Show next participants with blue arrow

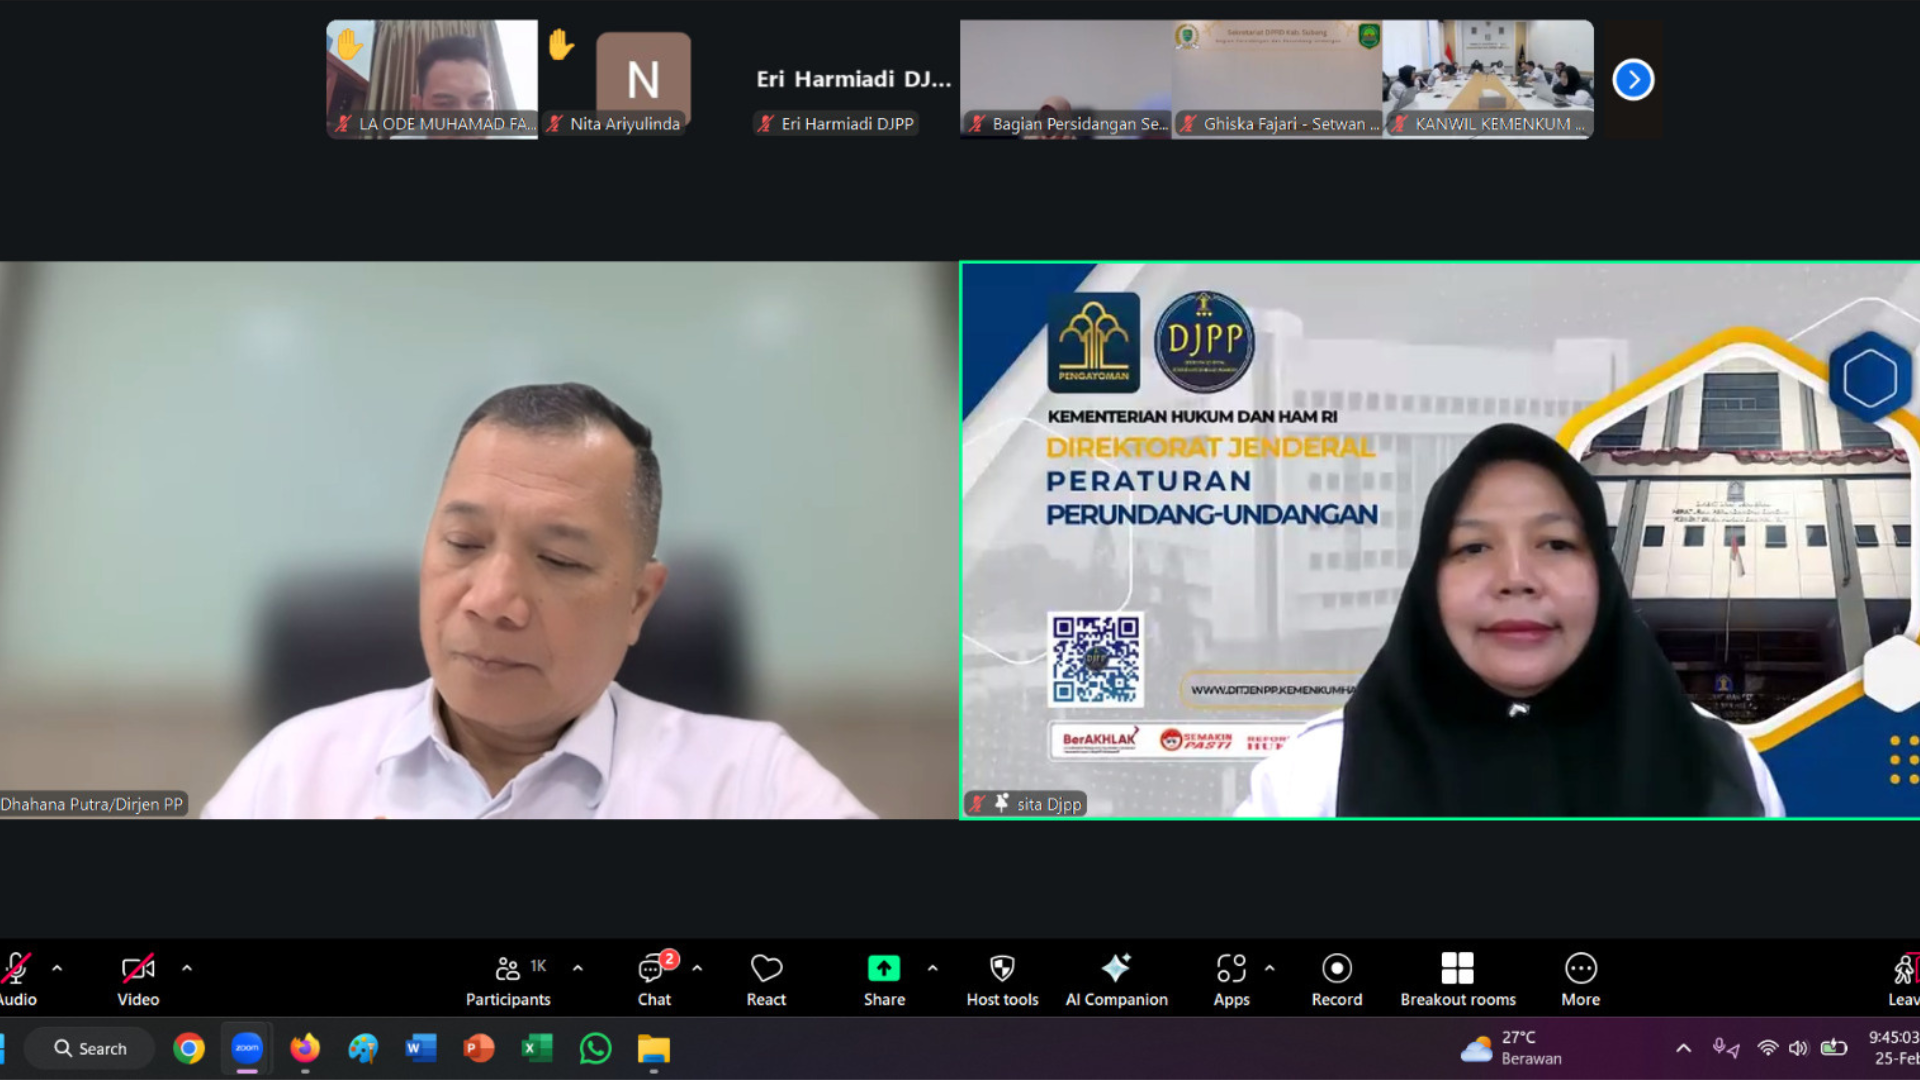click(1633, 79)
